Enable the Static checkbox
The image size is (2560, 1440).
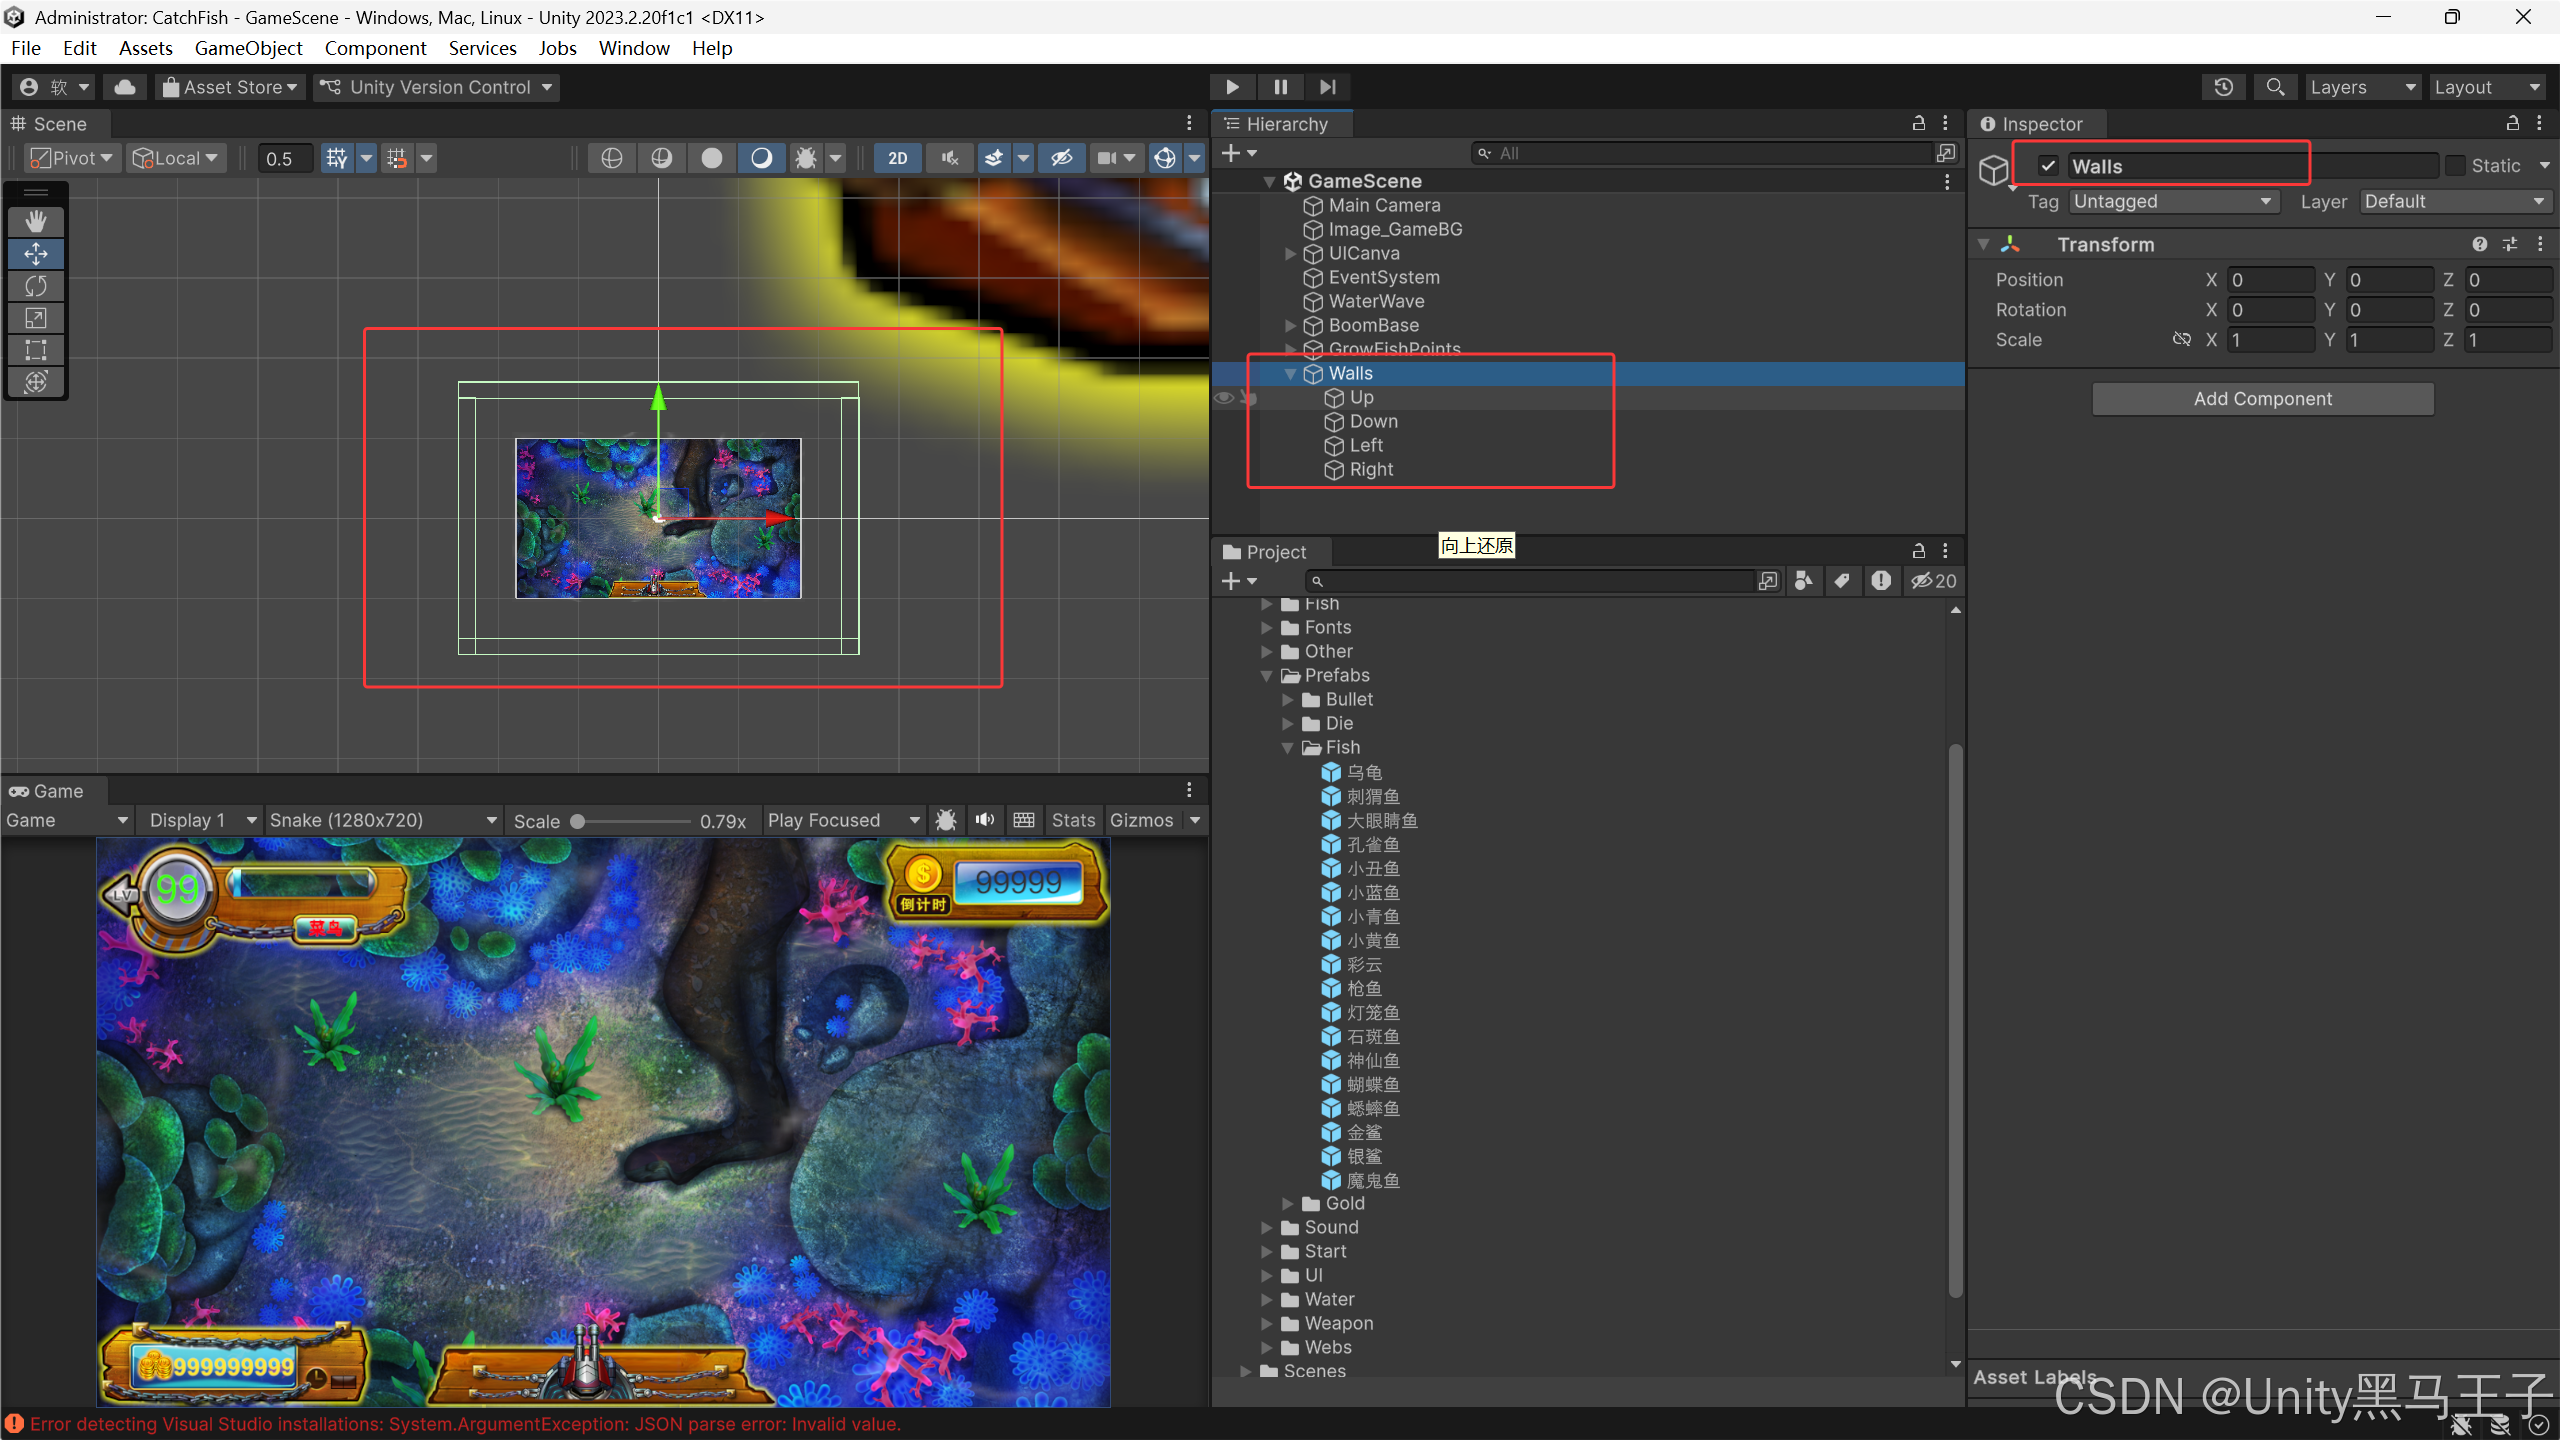(x=2455, y=166)
